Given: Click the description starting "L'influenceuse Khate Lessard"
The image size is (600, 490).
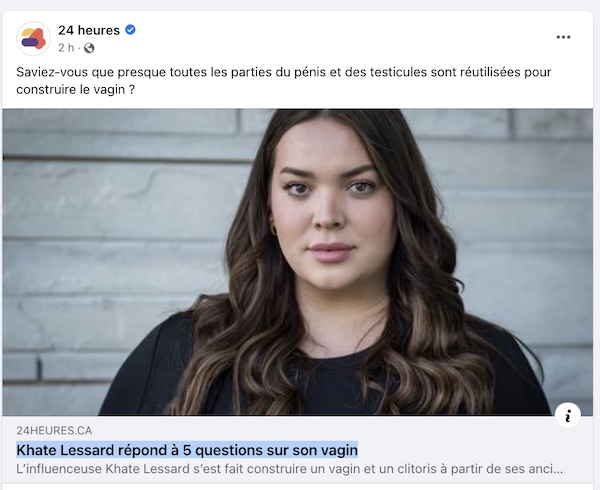Looking at the screenshot, I should coord(289,469).
